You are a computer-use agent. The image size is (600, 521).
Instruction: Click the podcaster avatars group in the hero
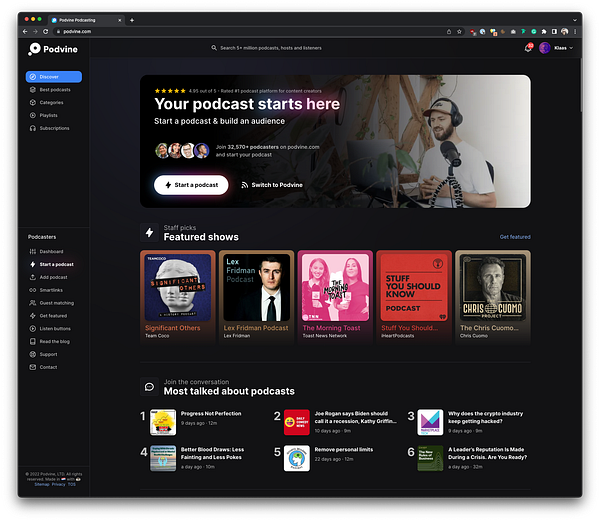click(183, 151)
